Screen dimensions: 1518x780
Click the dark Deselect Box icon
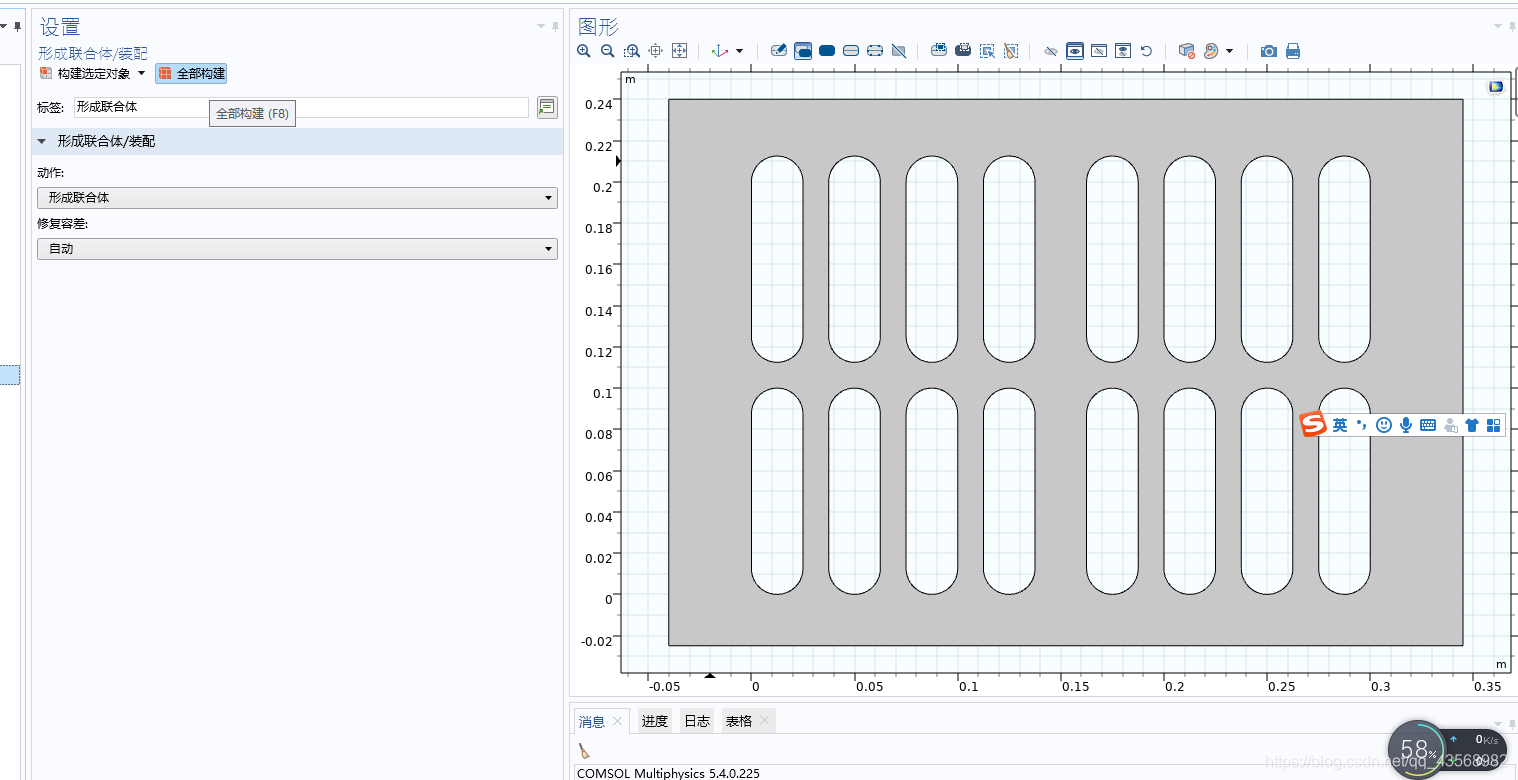(963, 51)
